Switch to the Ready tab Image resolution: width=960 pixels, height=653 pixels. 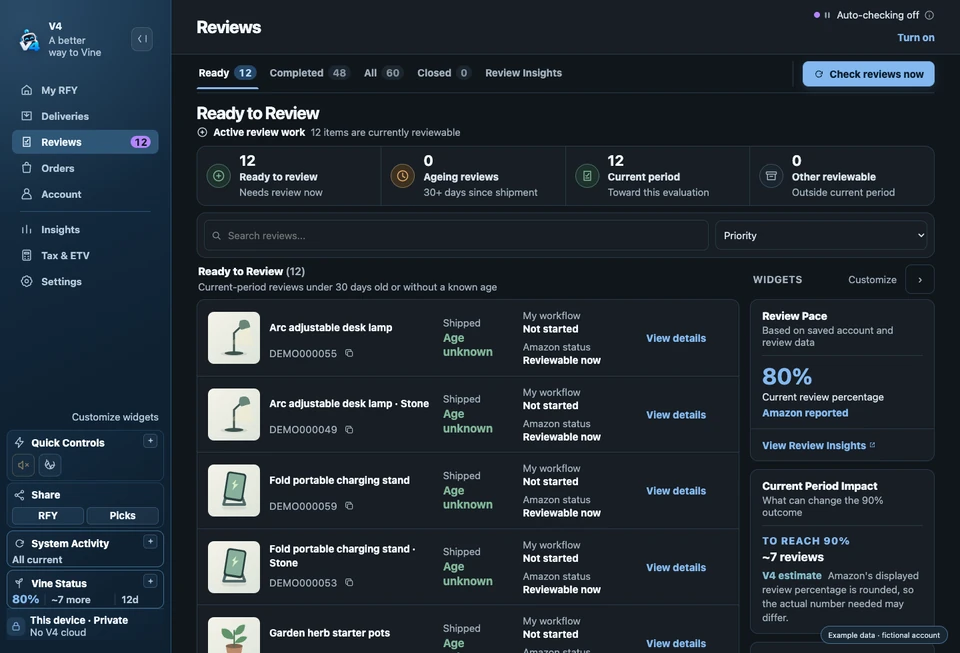tap(227, 73)
